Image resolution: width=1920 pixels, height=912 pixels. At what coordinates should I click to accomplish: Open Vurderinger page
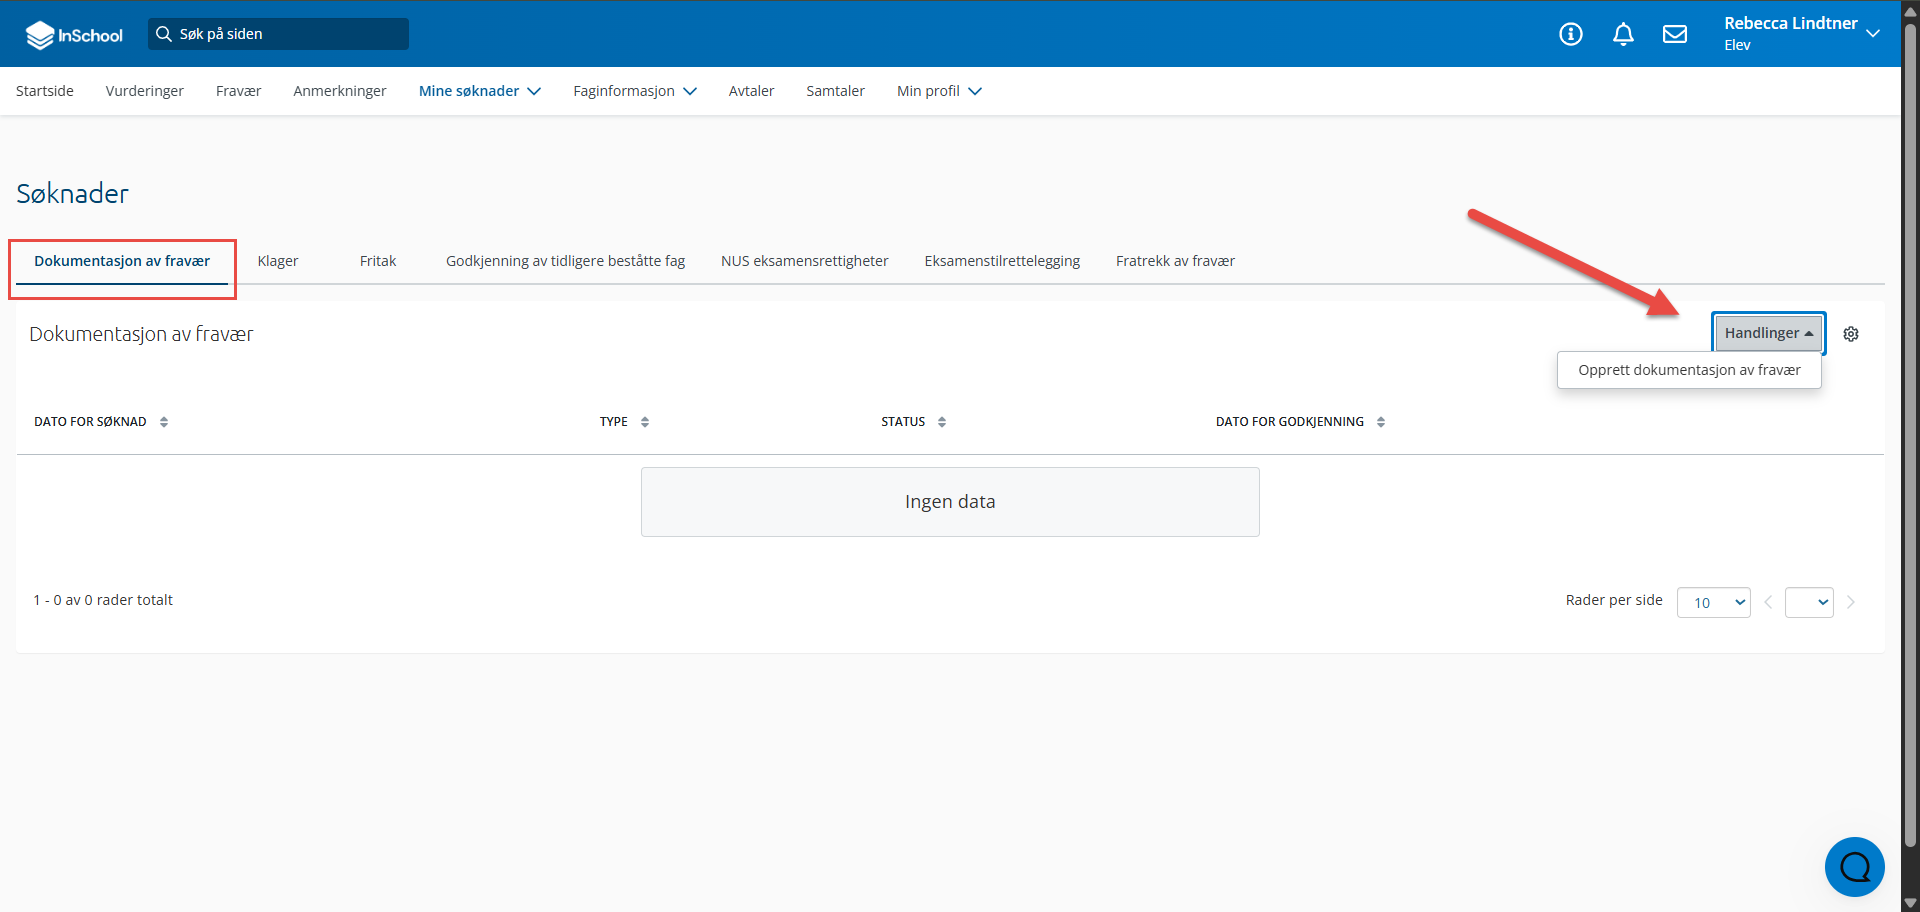(145, 91)
